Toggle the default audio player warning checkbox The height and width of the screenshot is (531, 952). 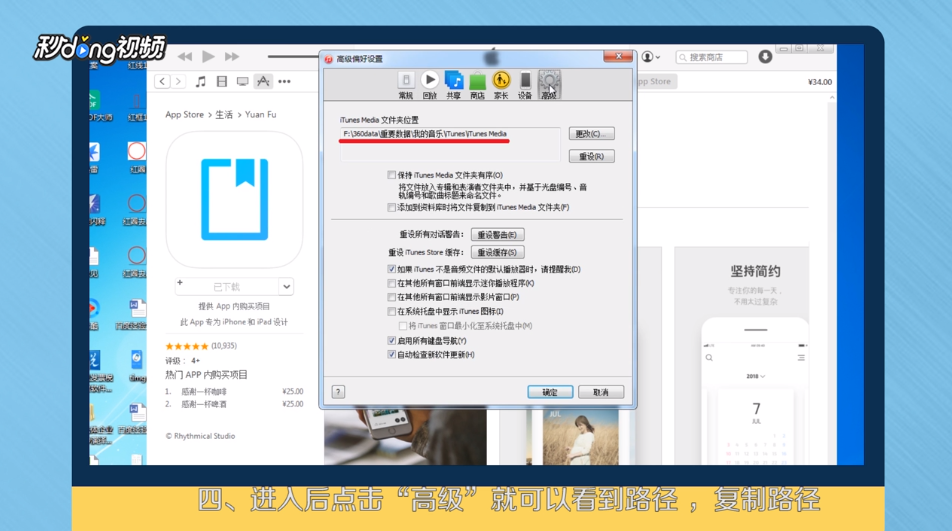[392, 269]
